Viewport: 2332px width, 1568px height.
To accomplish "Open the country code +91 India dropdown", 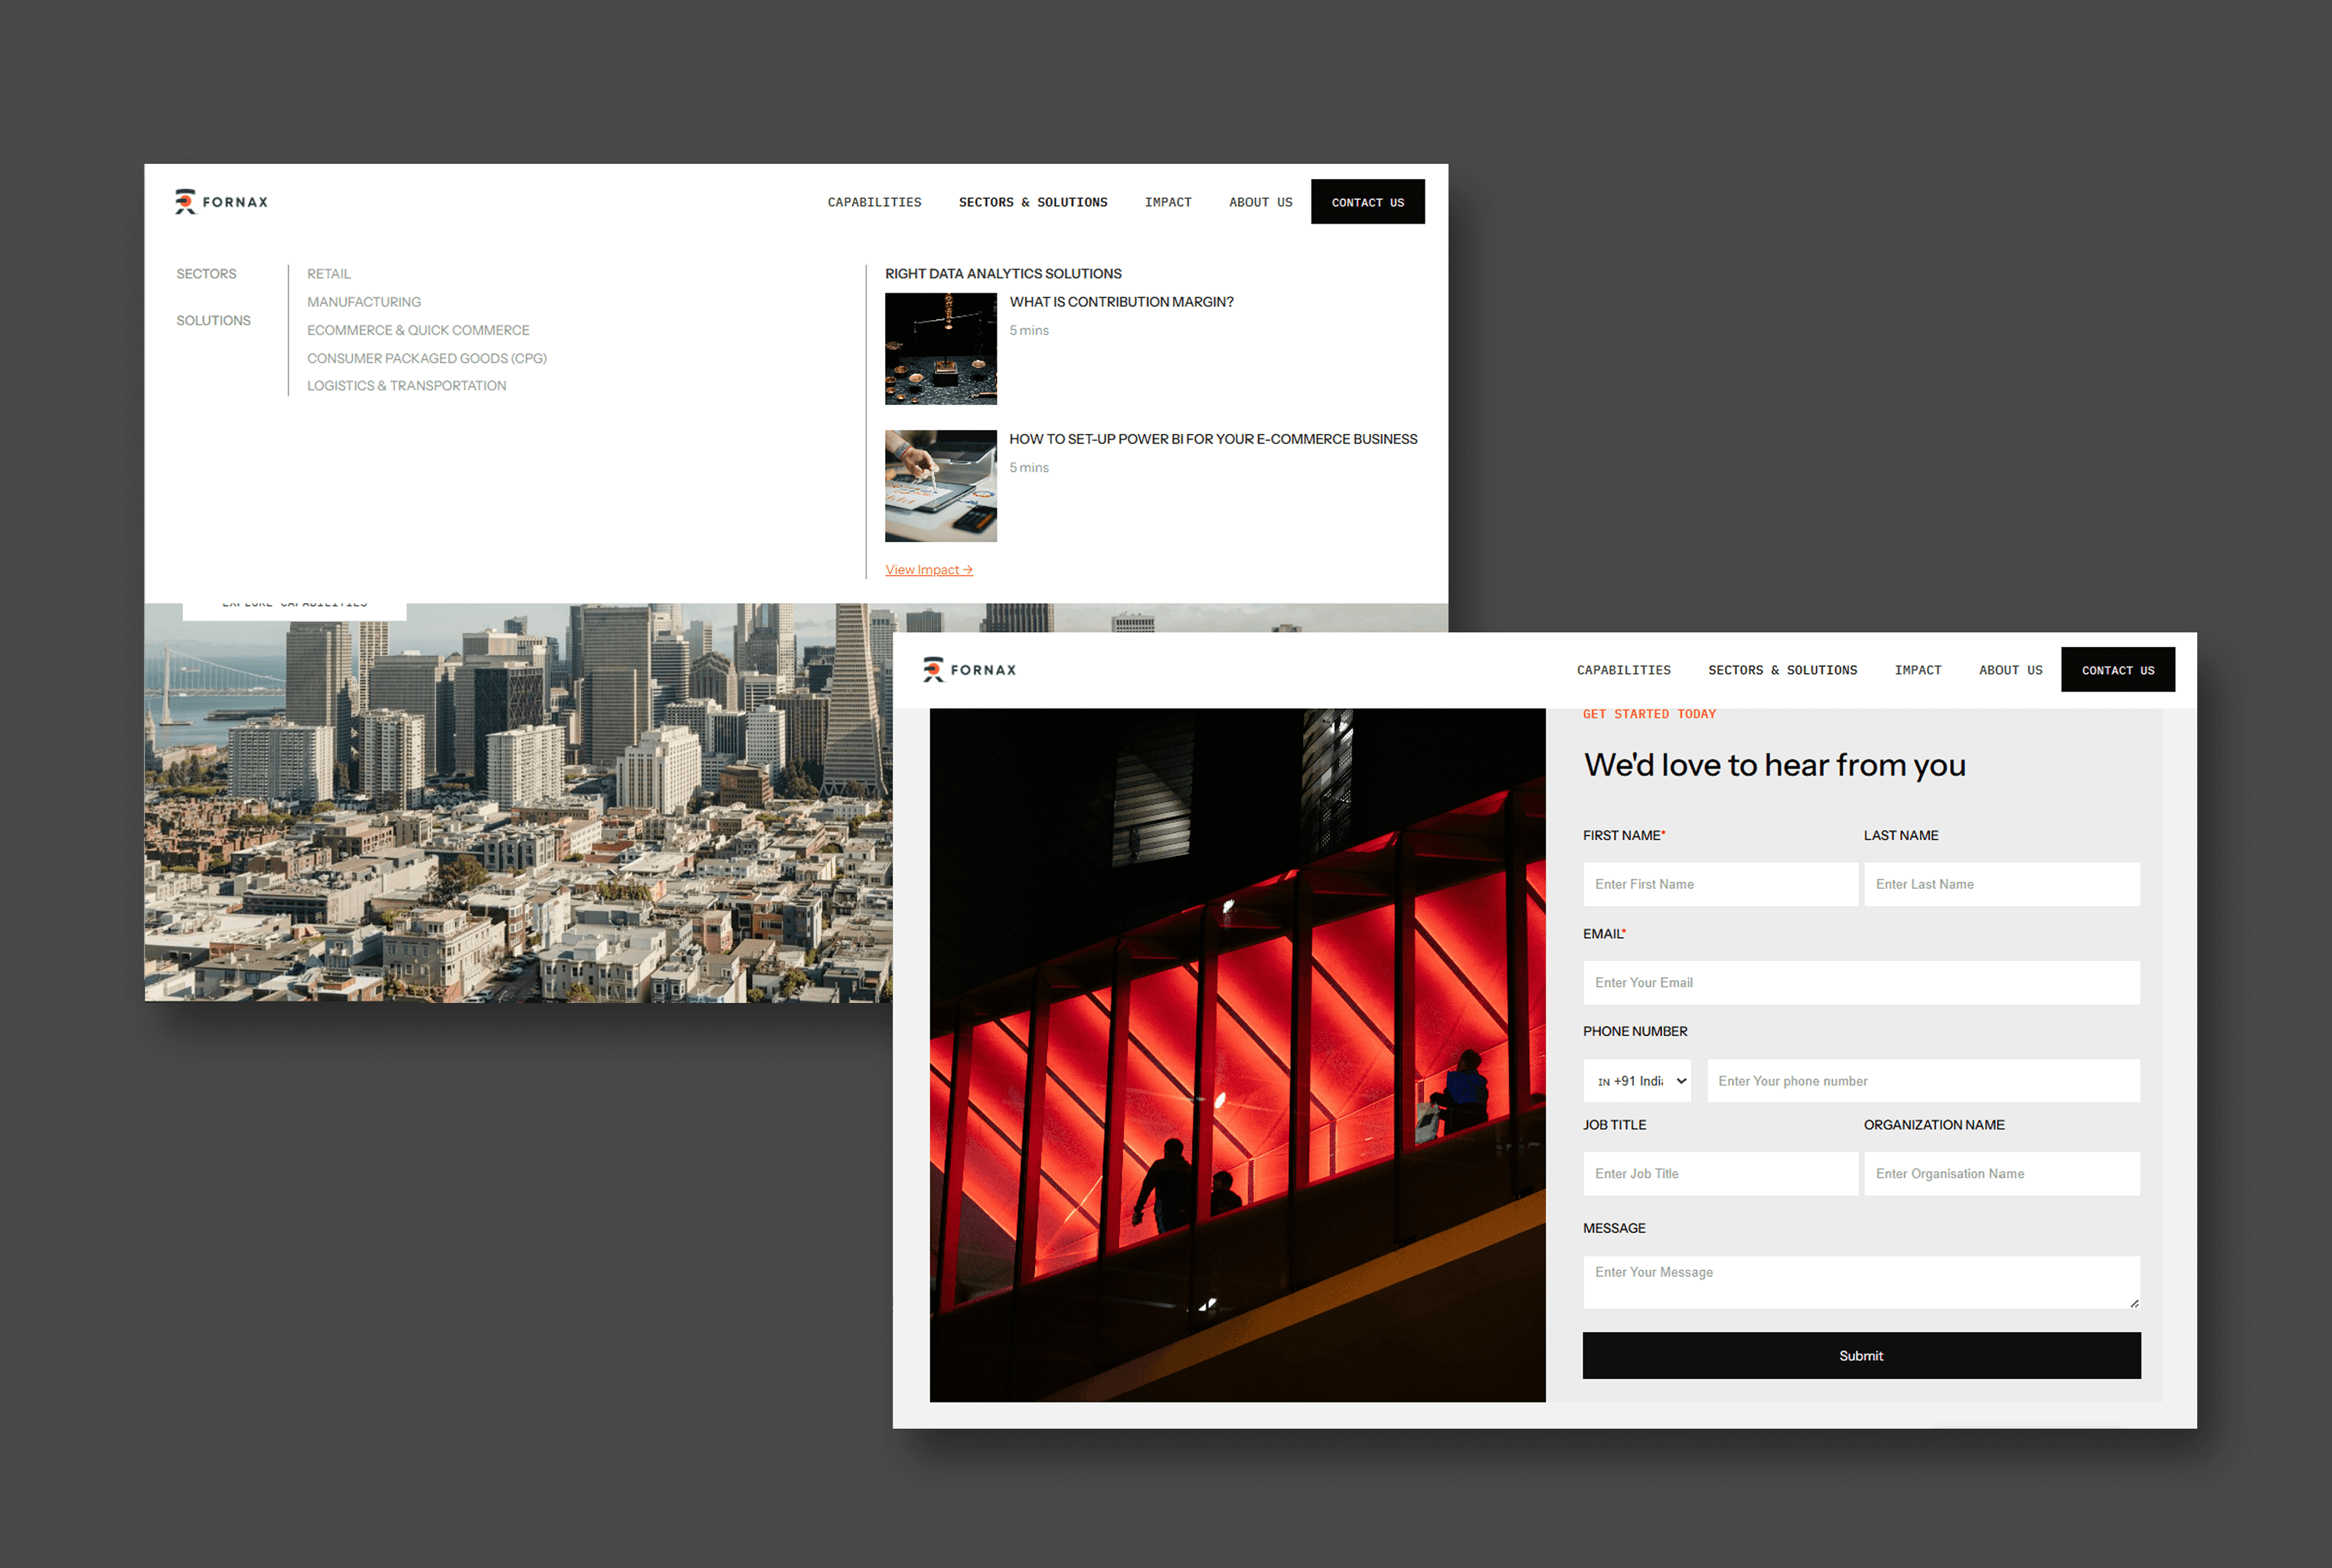I will point(1637,1081).
